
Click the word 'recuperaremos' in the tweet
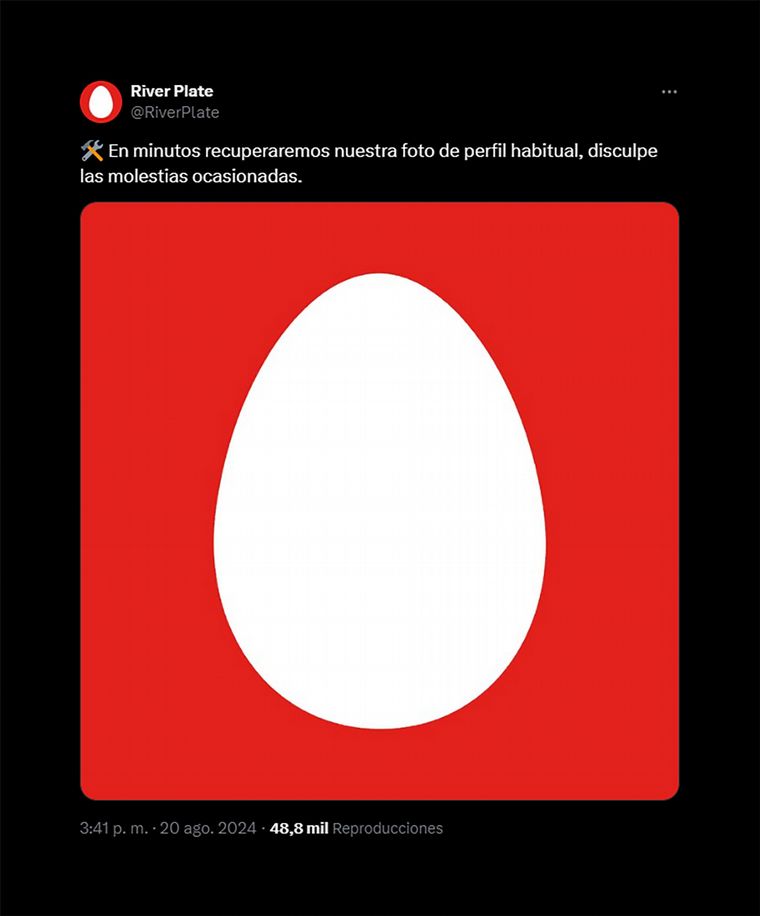pos(242,151)
